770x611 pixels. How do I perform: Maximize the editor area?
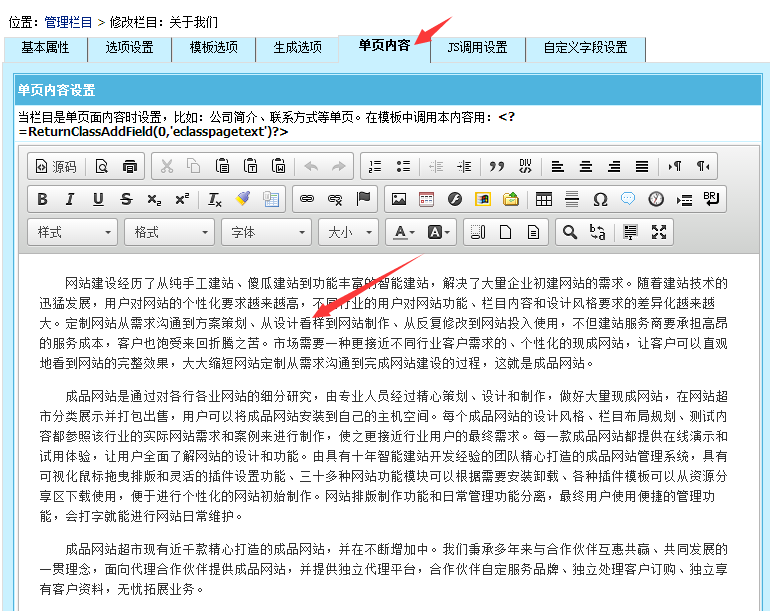click(x=659, y=232)
